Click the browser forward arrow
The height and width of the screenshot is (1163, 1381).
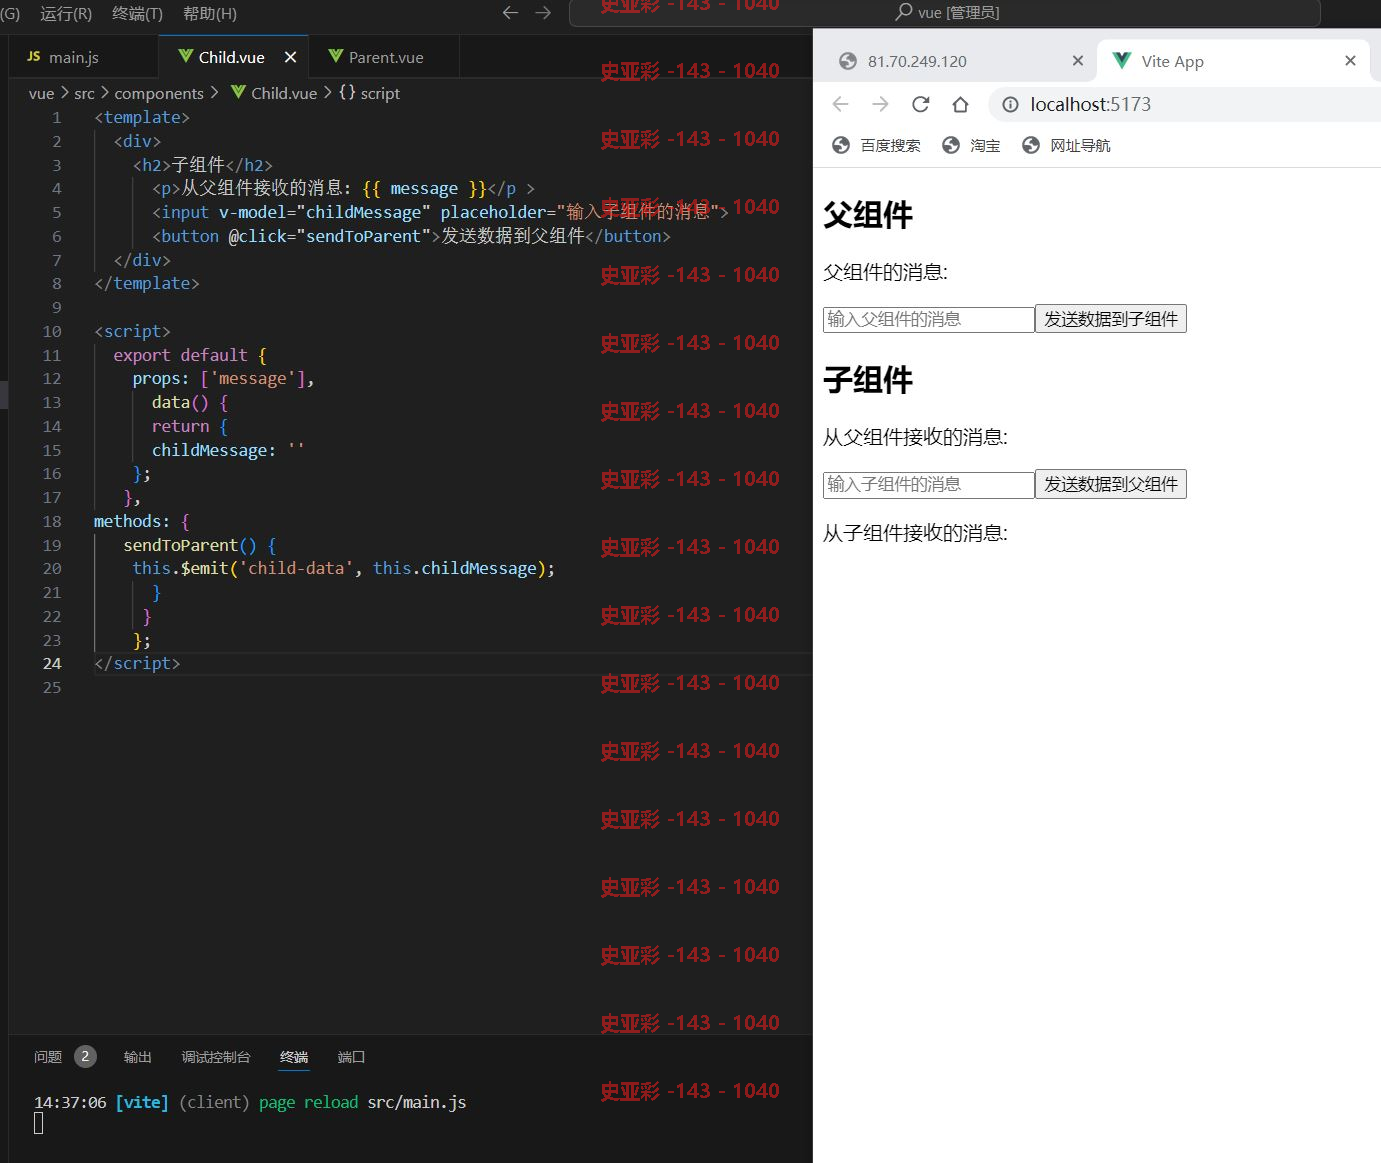(x=880, y=104)
